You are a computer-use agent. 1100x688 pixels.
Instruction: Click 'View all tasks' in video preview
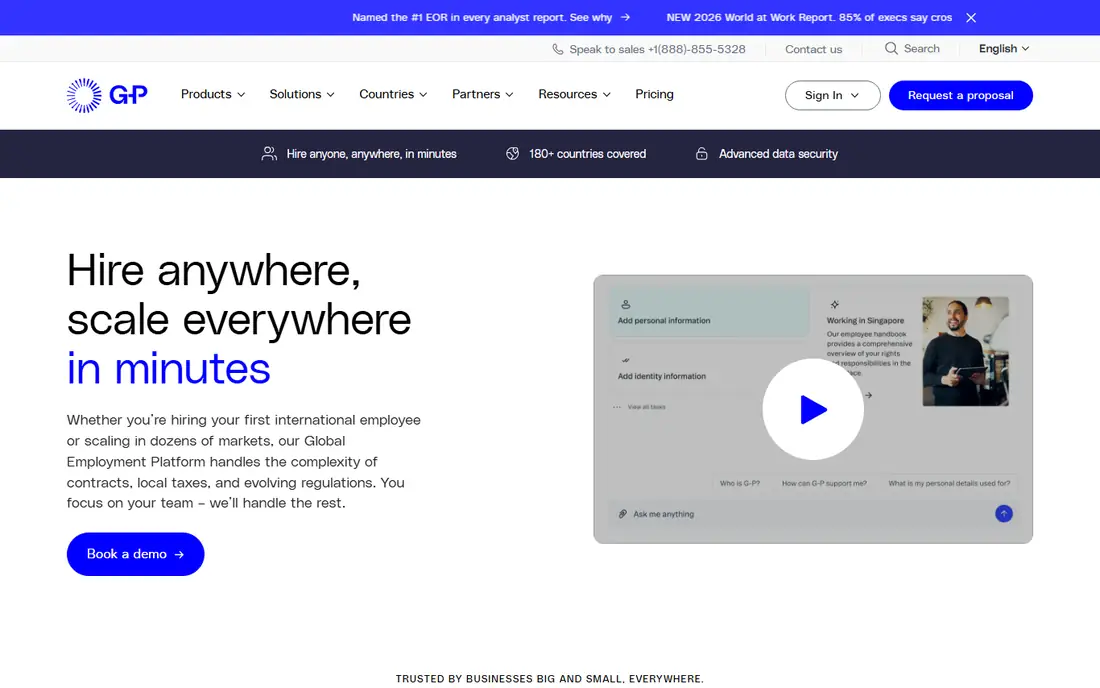[646, 407]
